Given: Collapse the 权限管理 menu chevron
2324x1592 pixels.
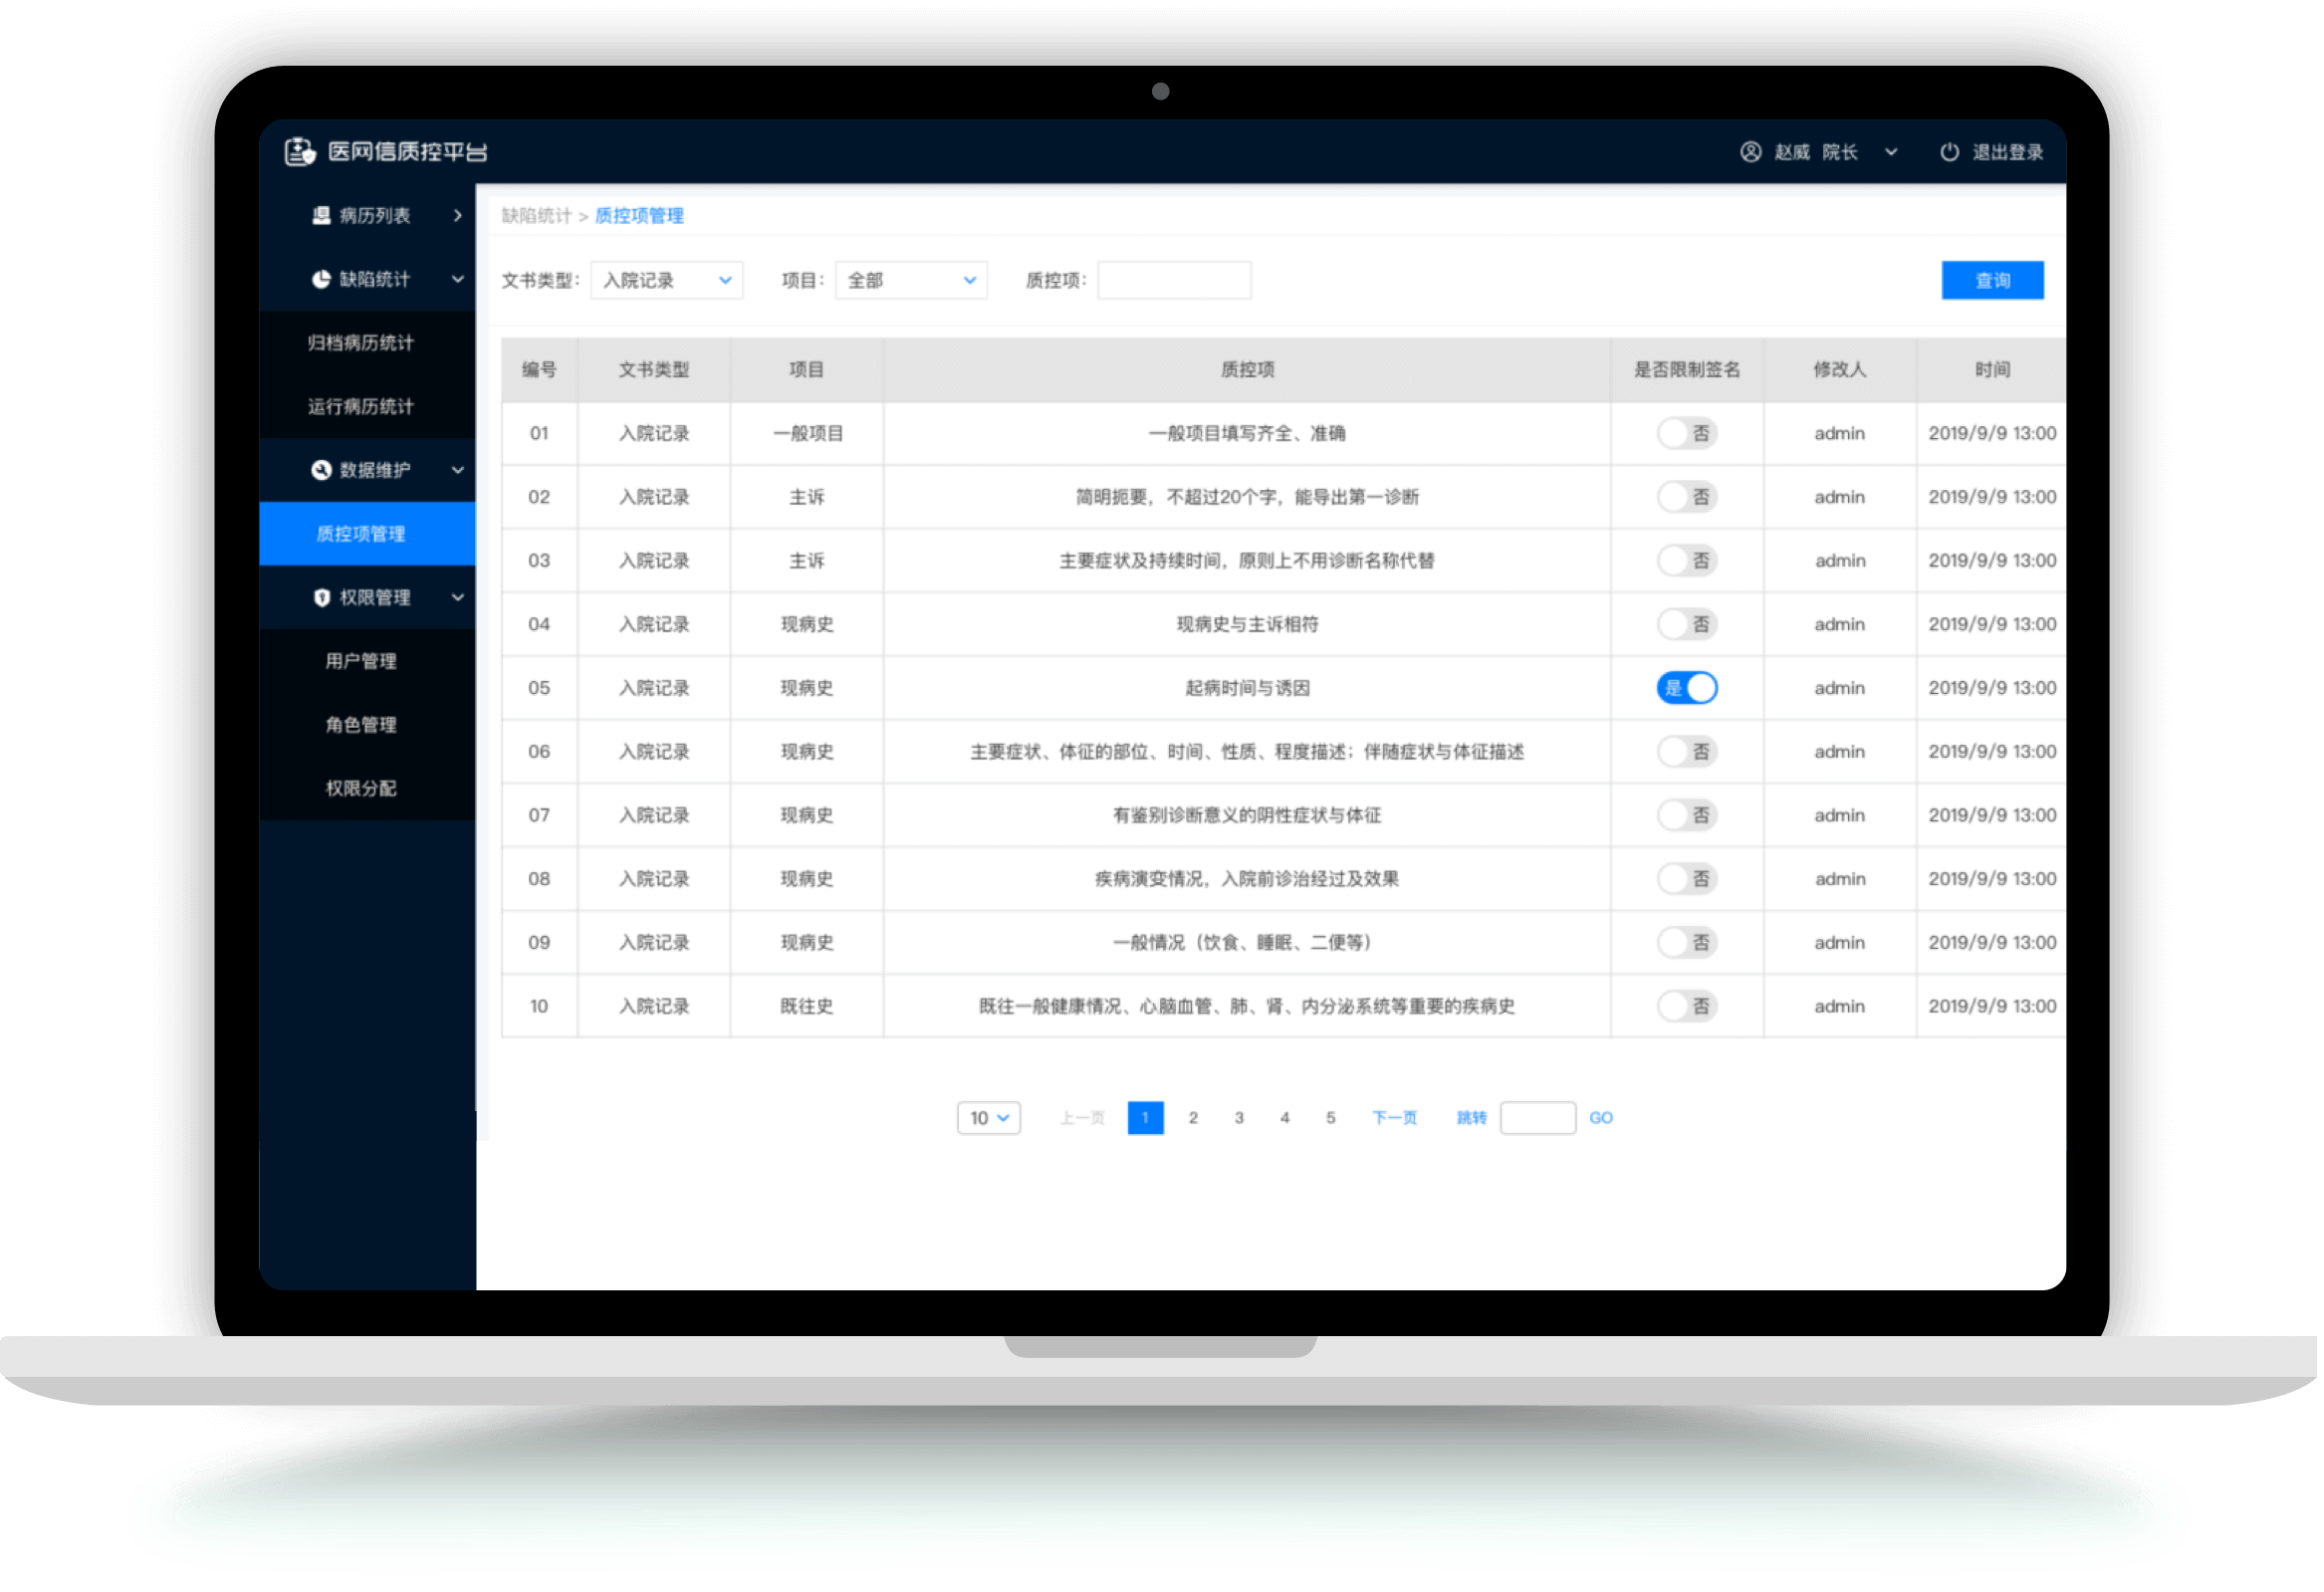Looking at the screenshot, I should pos(459,599).
